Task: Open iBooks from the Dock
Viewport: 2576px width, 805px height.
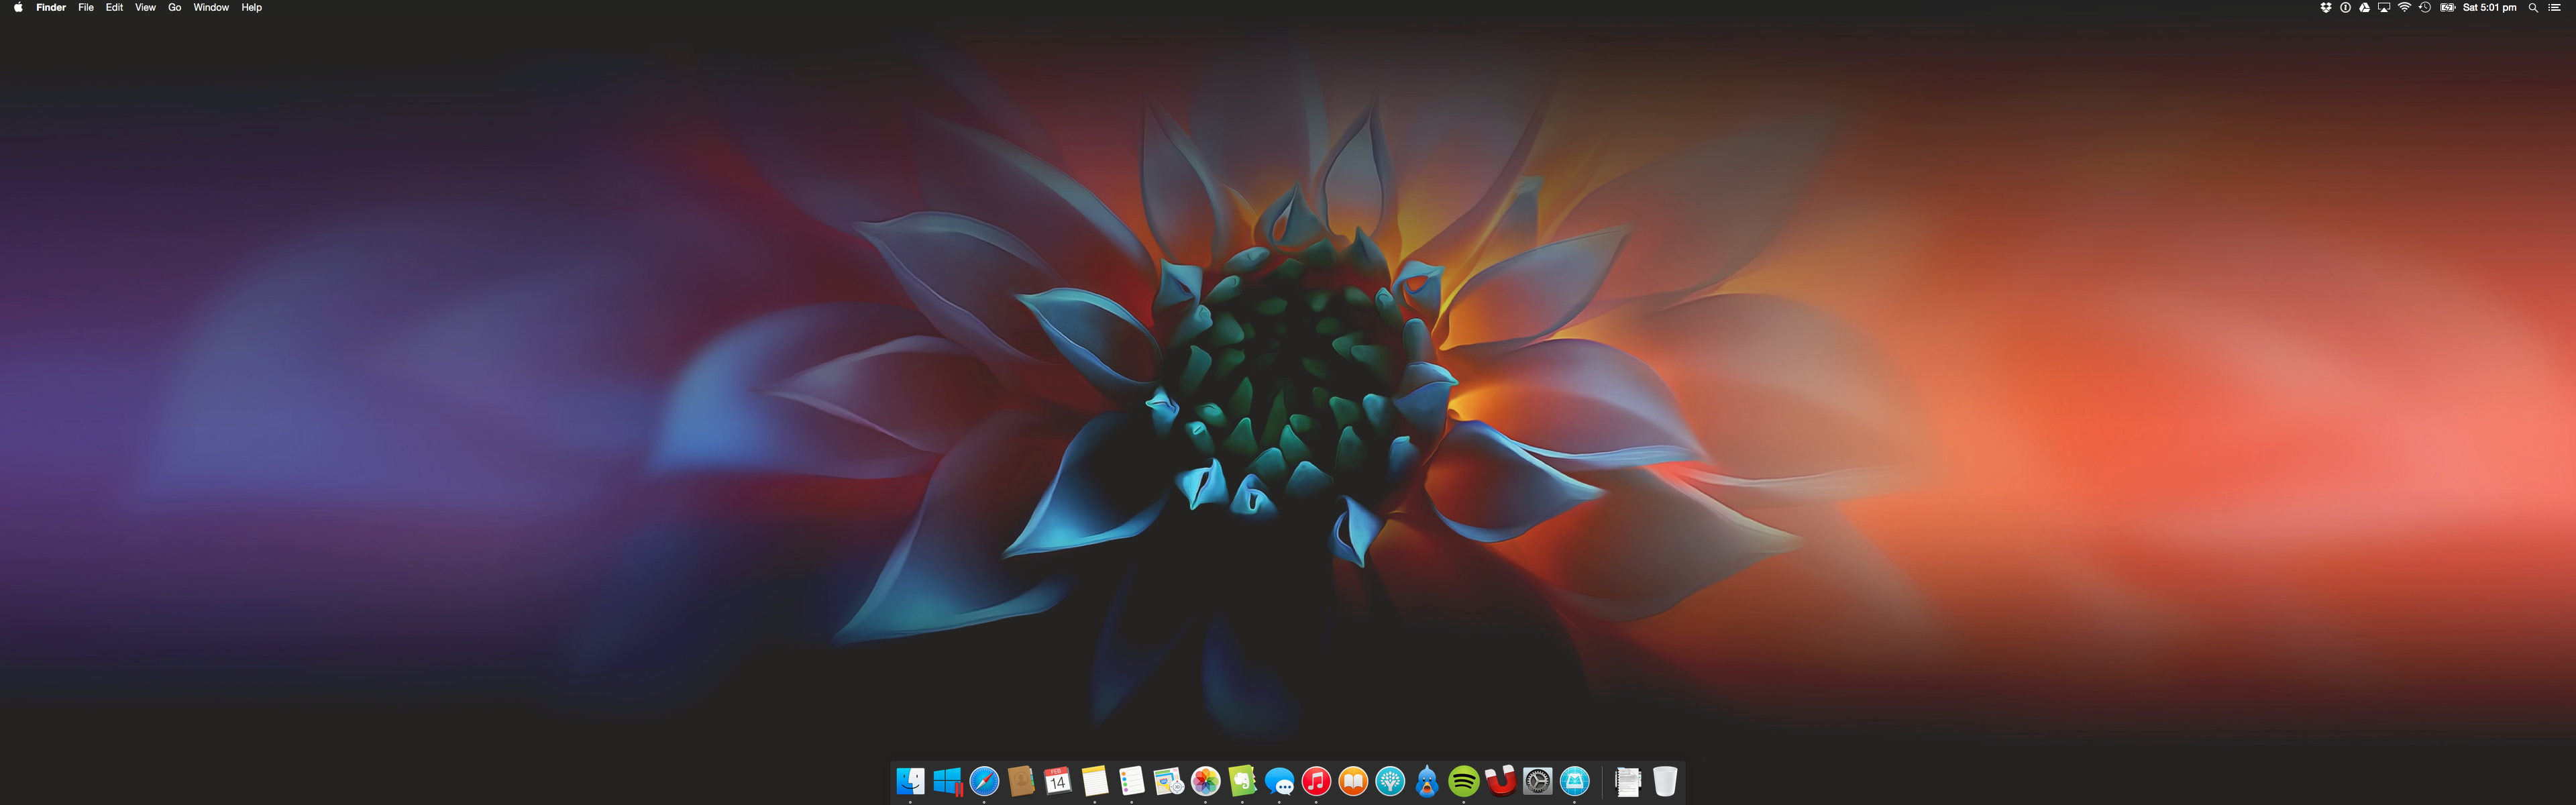Action: (1353, 781)
